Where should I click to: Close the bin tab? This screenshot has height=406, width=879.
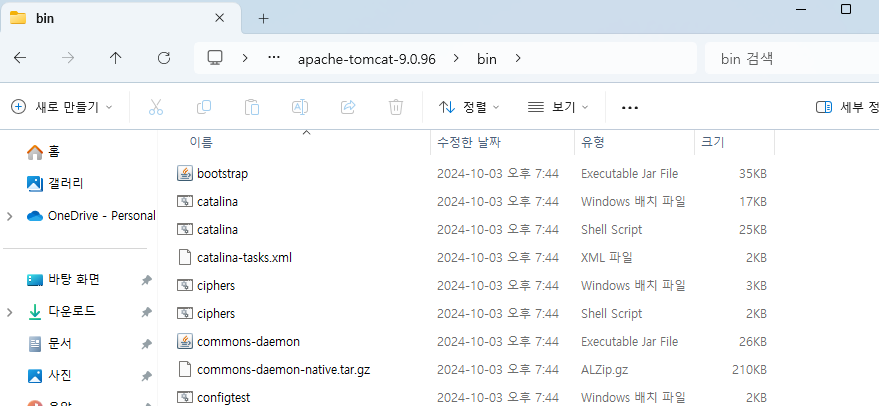pos(220,18)
